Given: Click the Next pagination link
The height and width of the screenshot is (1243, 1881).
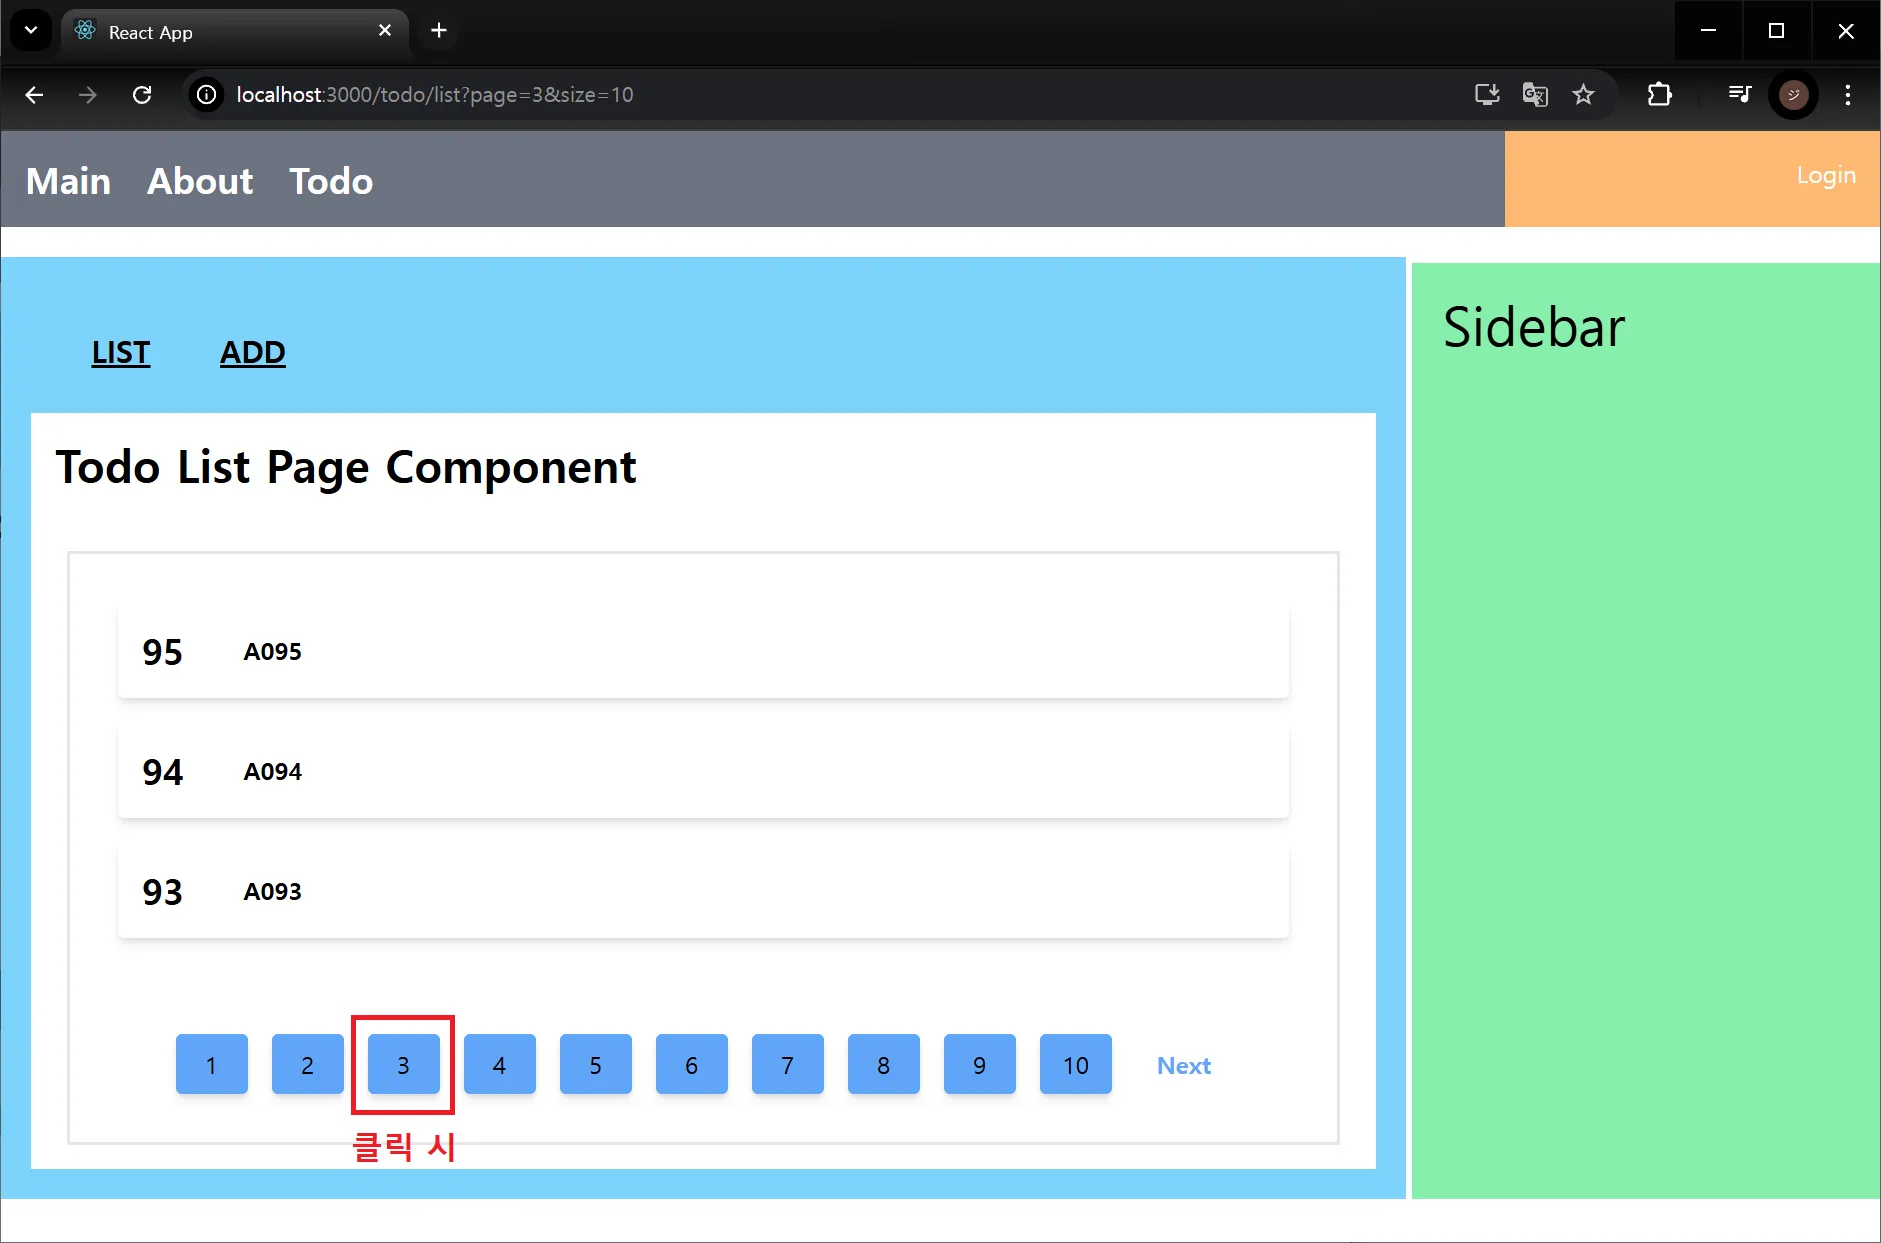Looking at the screenshot, I should point(1184,1066).
